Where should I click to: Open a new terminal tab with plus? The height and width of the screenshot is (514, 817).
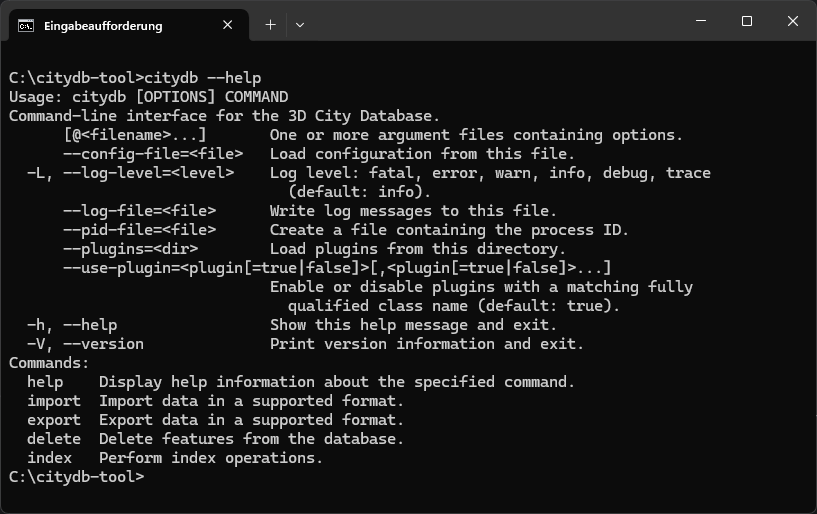point(270,25)
